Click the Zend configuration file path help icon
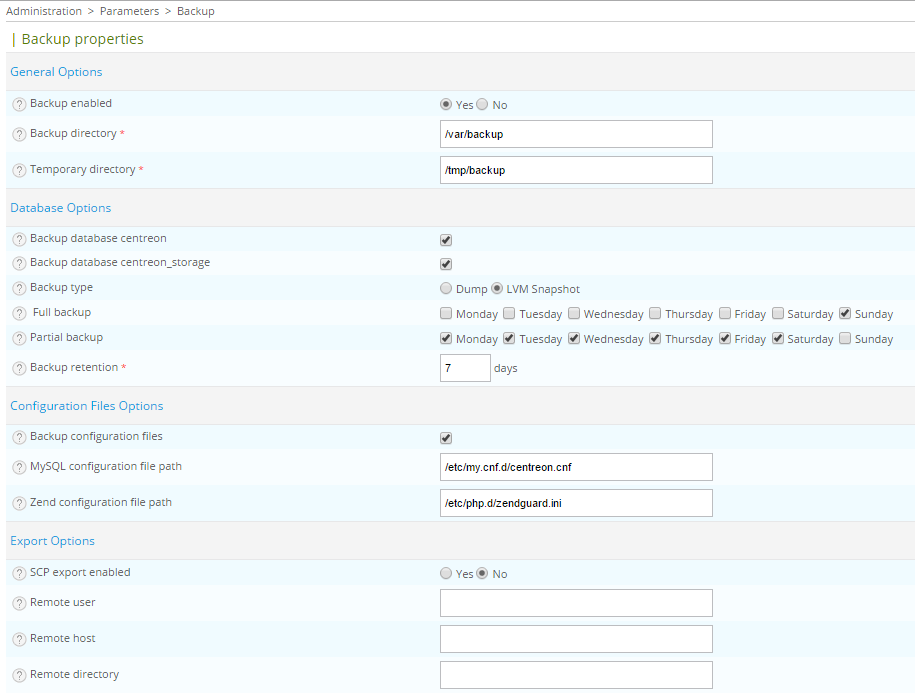The image size is (915, 694). tap(19, 502)
